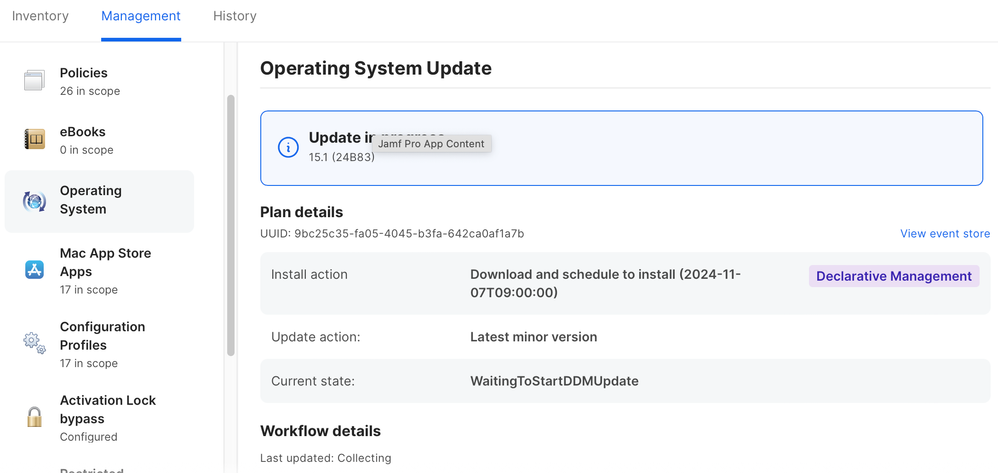Open Configuration Profiles sidebar section
Screen dimensions: 998x473
click(99, 344)
